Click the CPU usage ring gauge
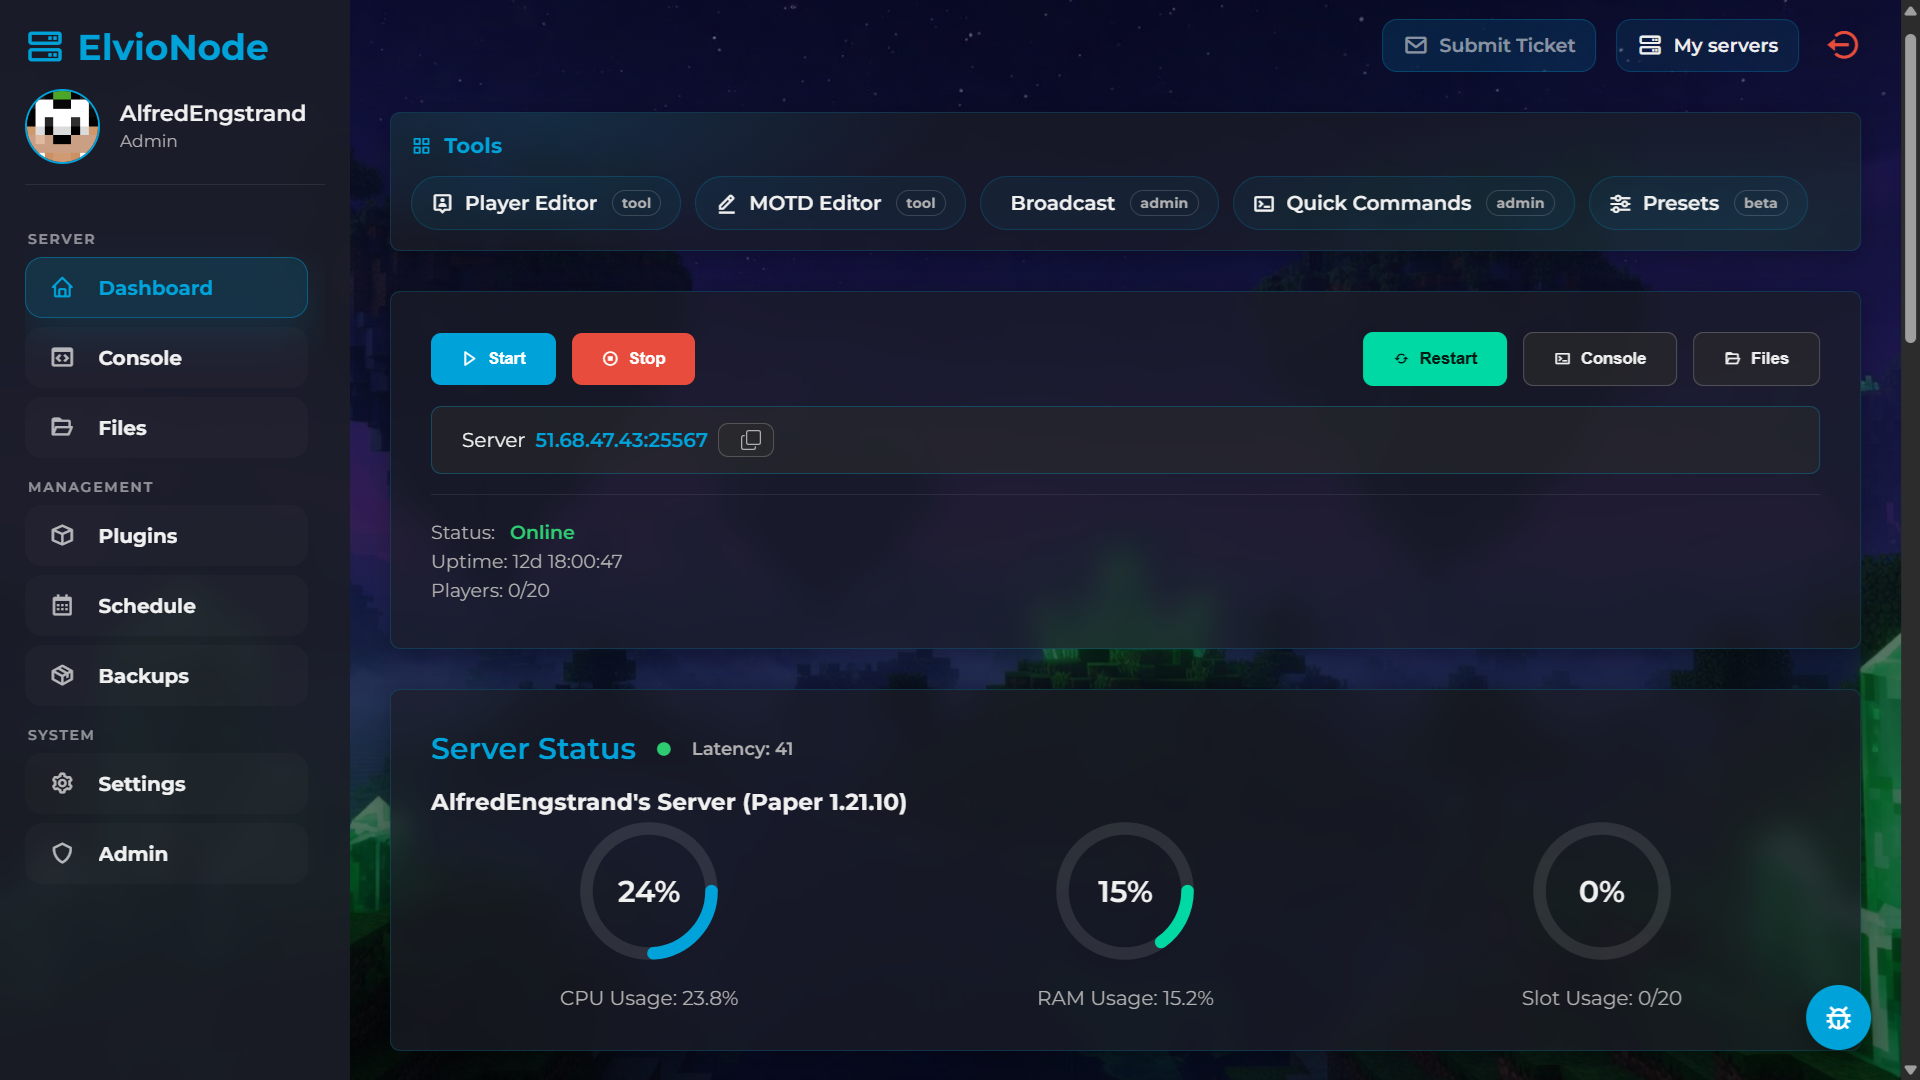The width and height of the screenshot is (1920, 1080). [x=649, y=891]
